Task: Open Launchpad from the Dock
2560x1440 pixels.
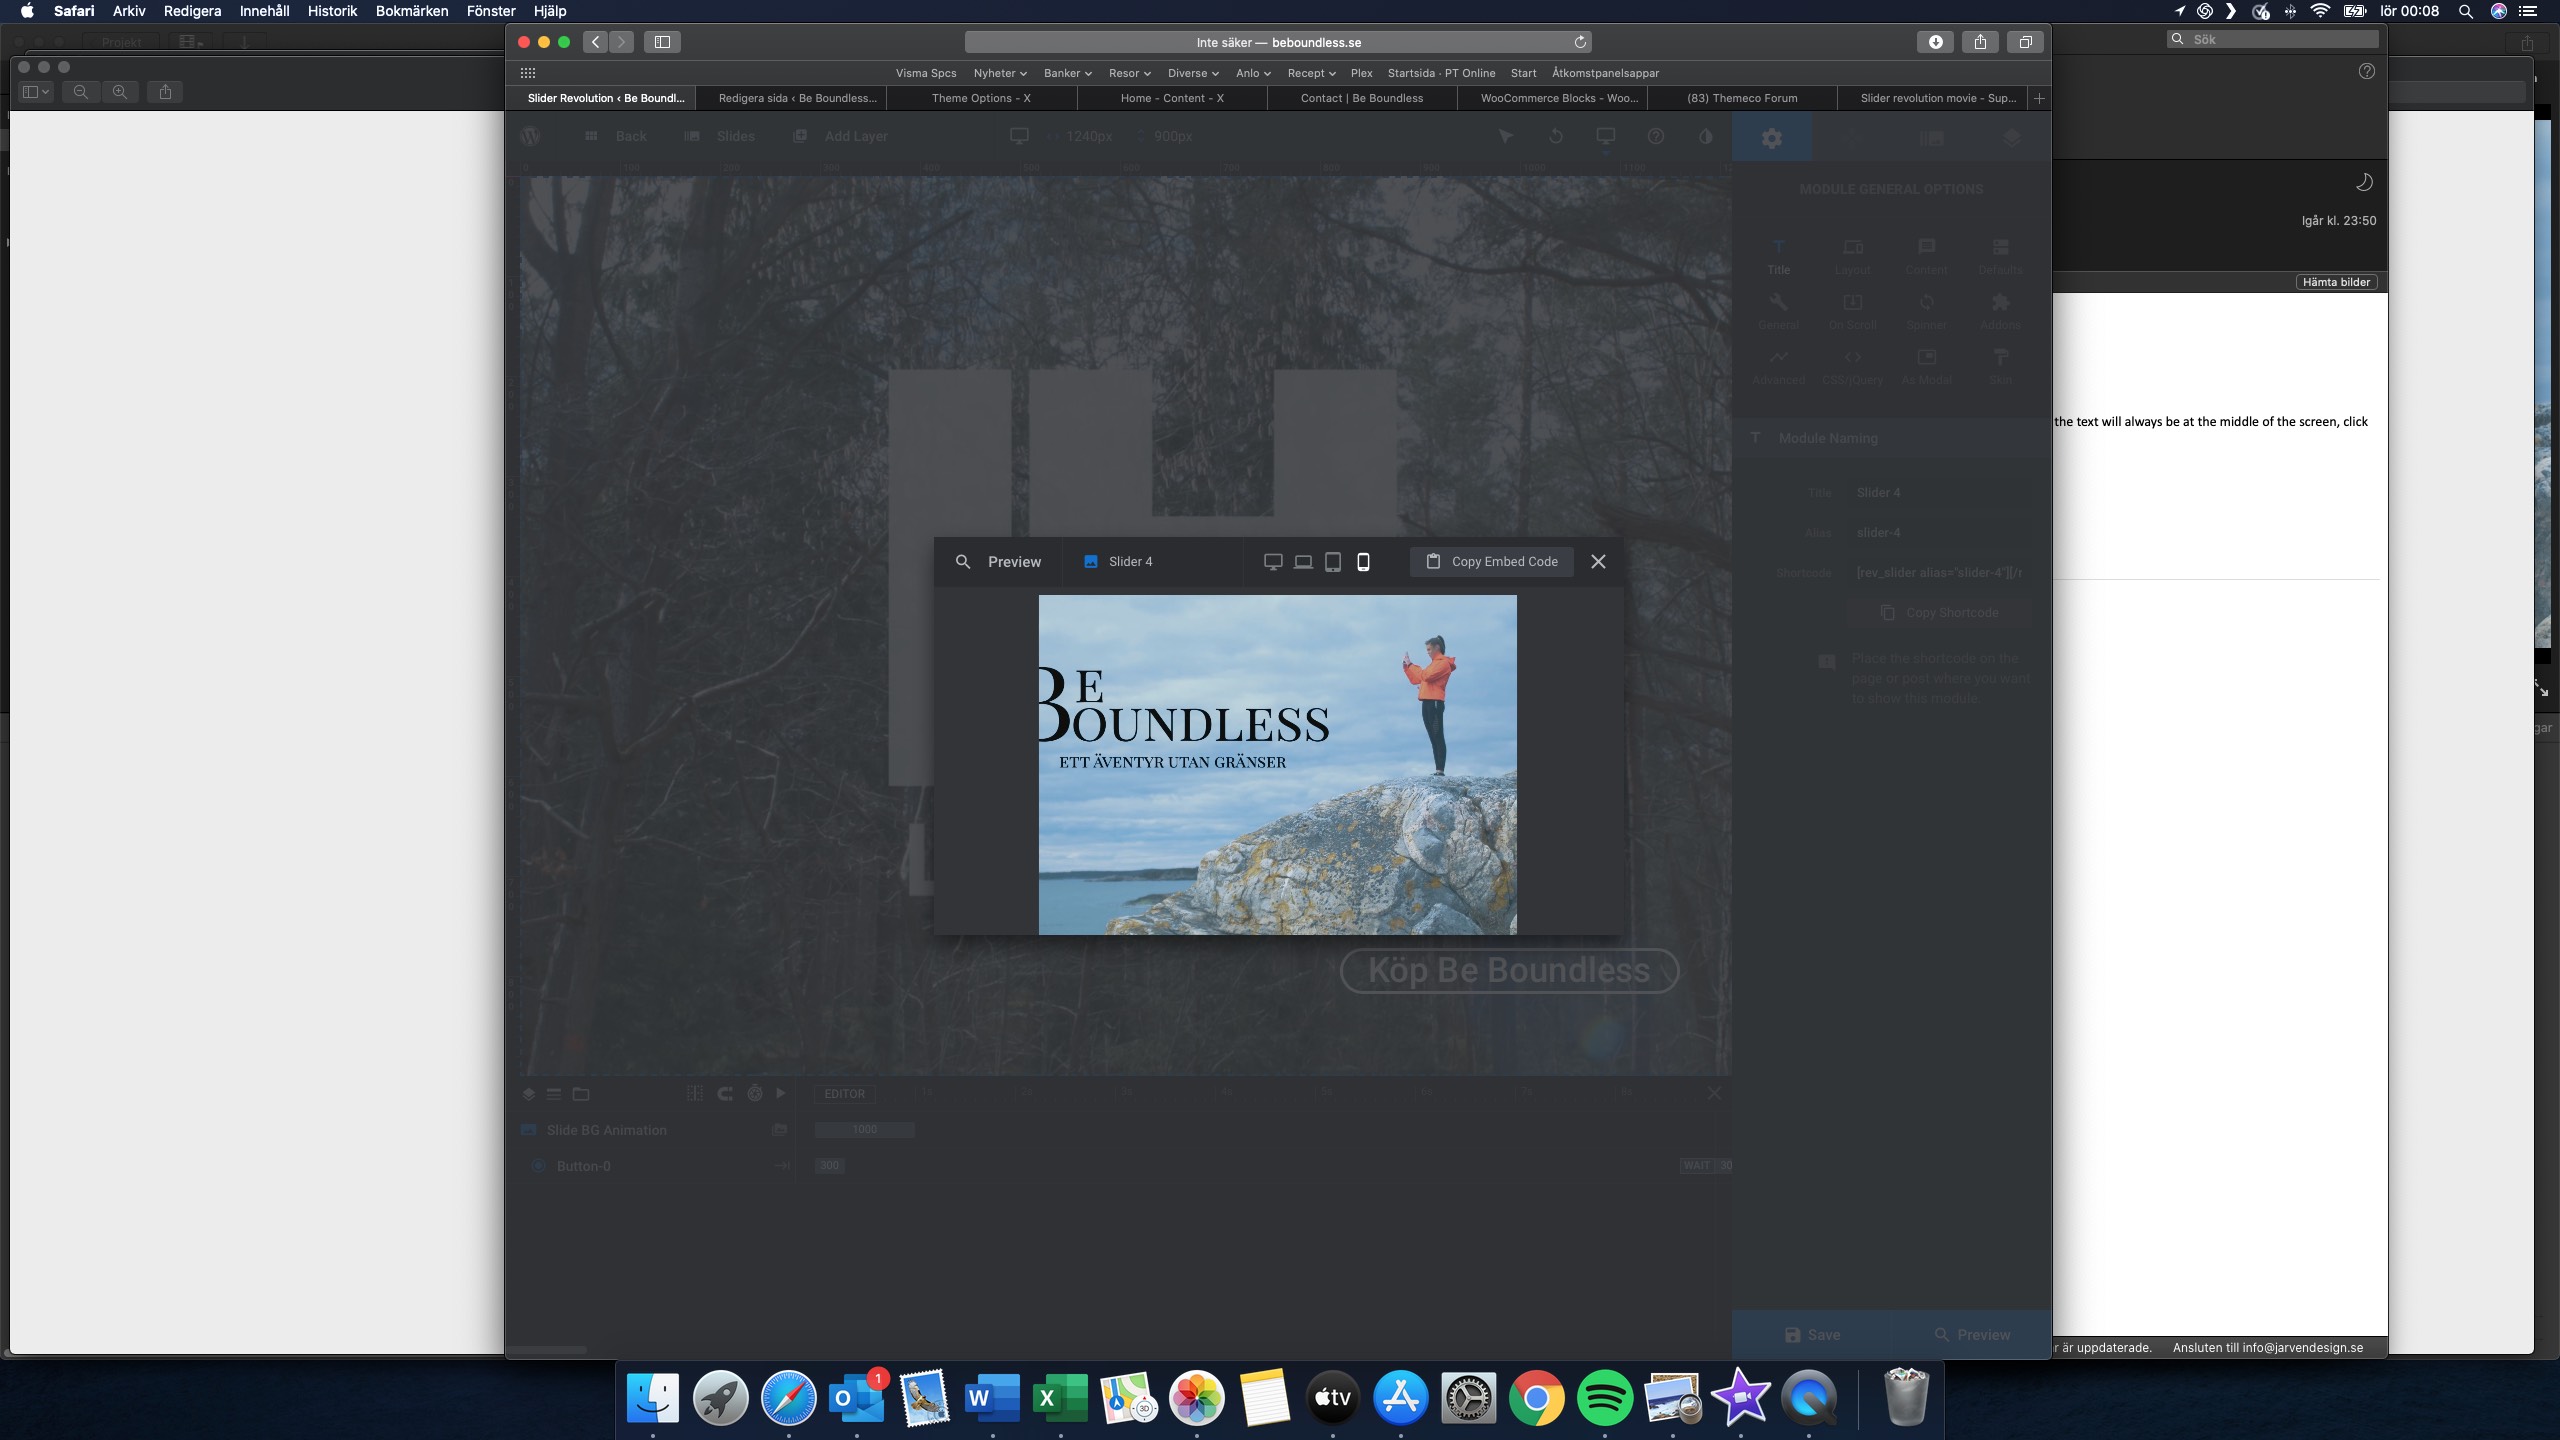Action: point(720,1397)
